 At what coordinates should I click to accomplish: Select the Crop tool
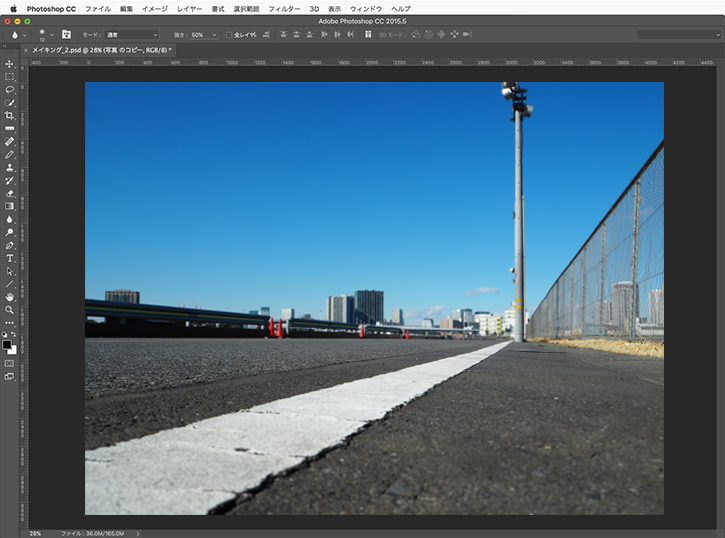pyautogui.click(x=9, y=116)
